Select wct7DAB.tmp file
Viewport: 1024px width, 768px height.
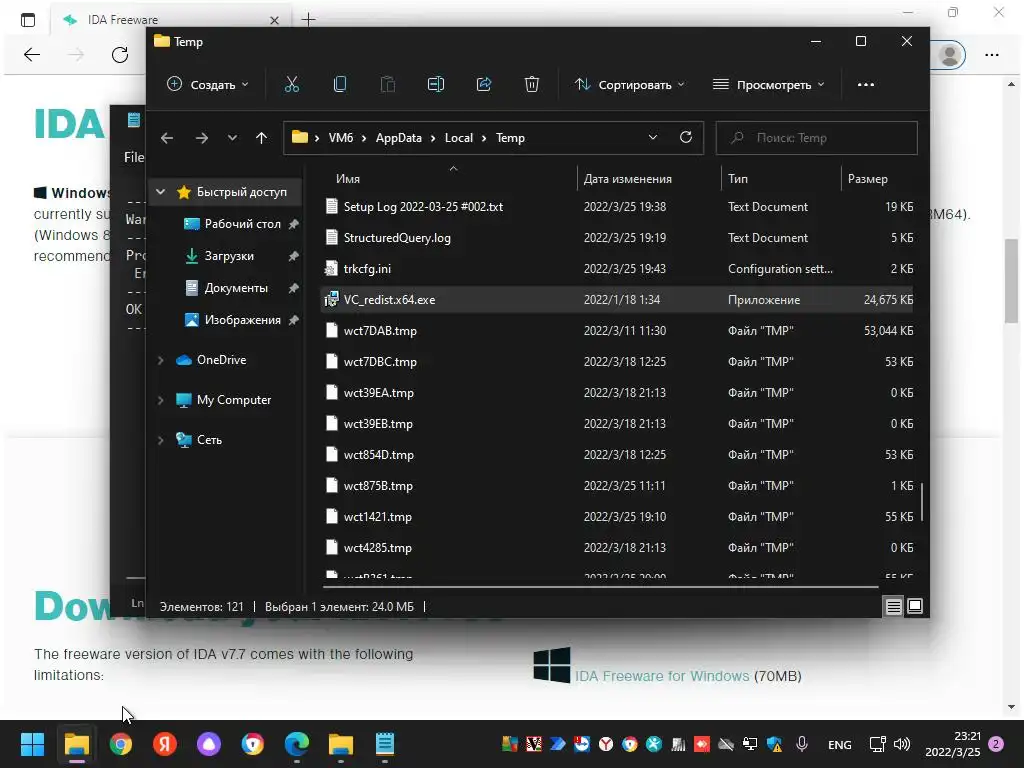click(616, 330)
